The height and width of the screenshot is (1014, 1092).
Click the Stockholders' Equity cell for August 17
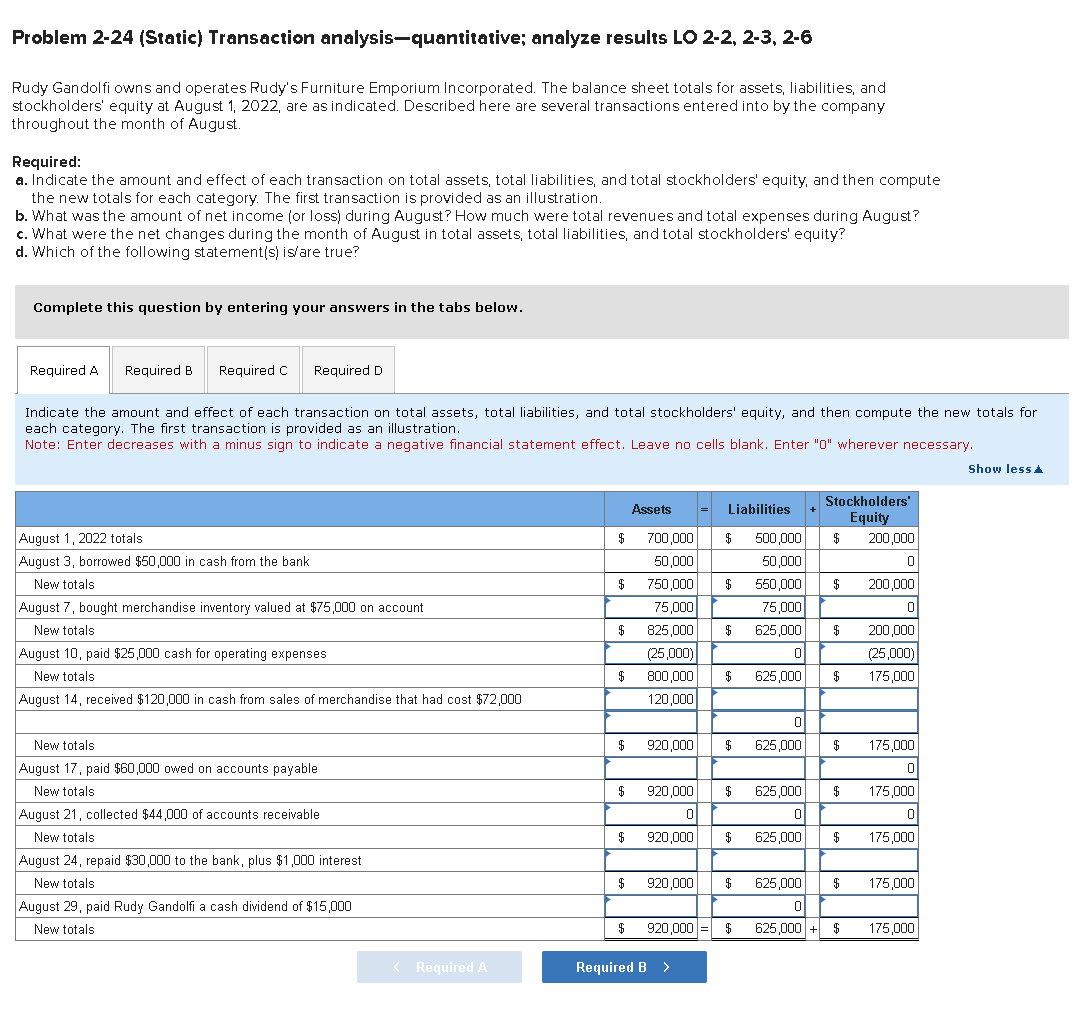(x=868, y=768)
